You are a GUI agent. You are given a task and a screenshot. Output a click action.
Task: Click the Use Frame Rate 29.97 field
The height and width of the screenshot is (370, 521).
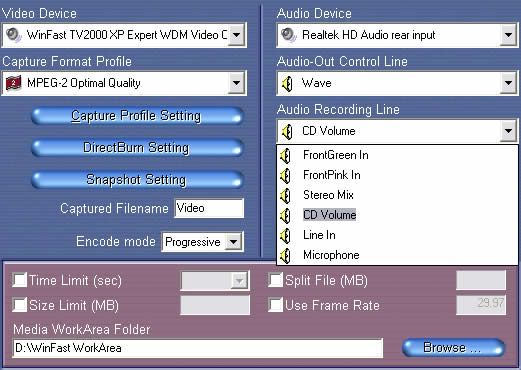click(x=481, y=305)
